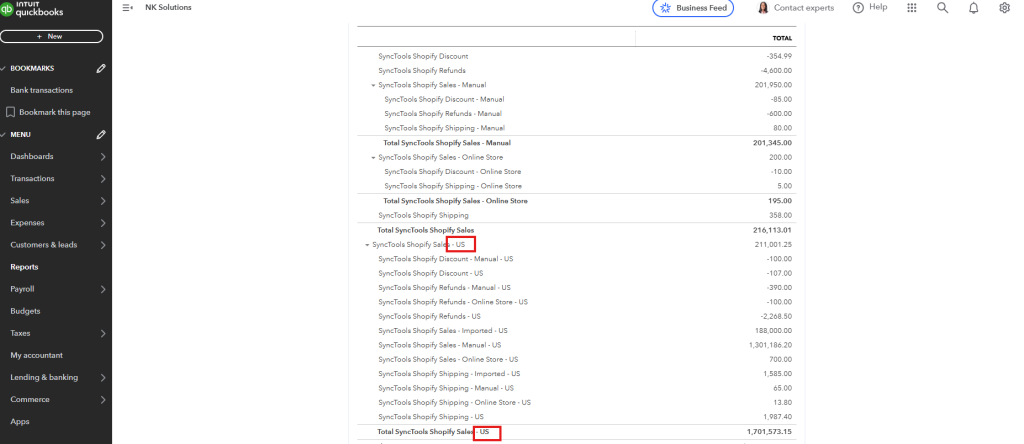Open the settings gear icon
The image size is (1024, 444).
click(1004, 8)
